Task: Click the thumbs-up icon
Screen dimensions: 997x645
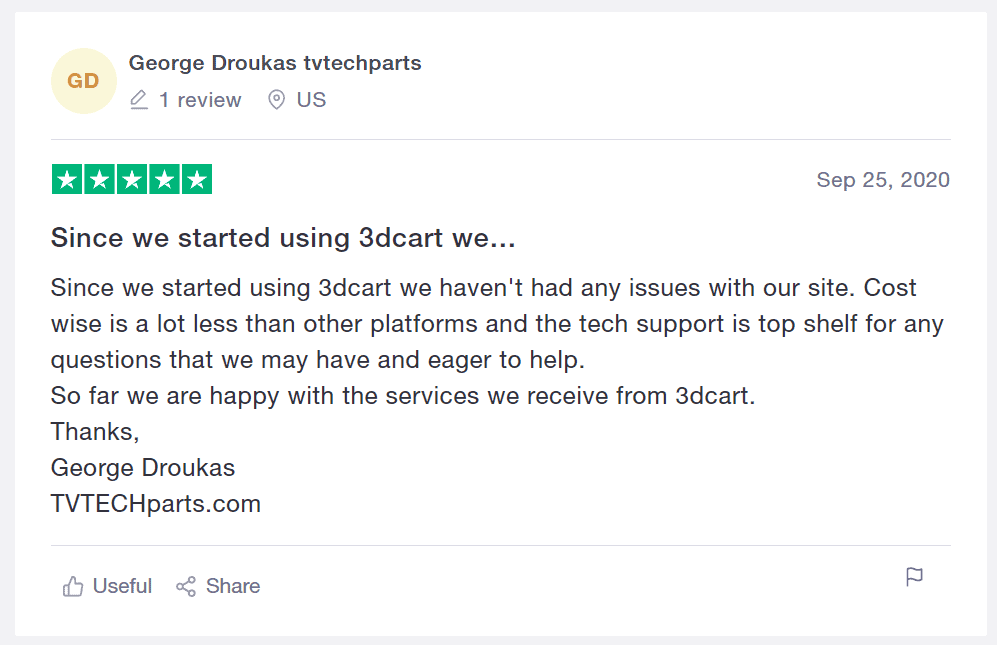Action: (72, 586)
